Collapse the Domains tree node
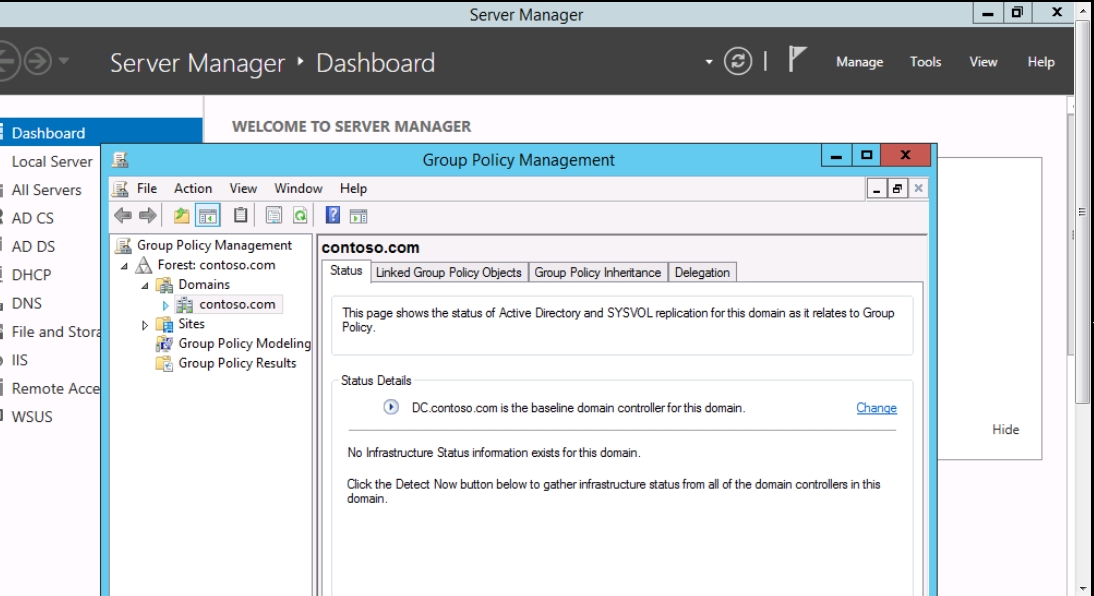 pos(145,285)
